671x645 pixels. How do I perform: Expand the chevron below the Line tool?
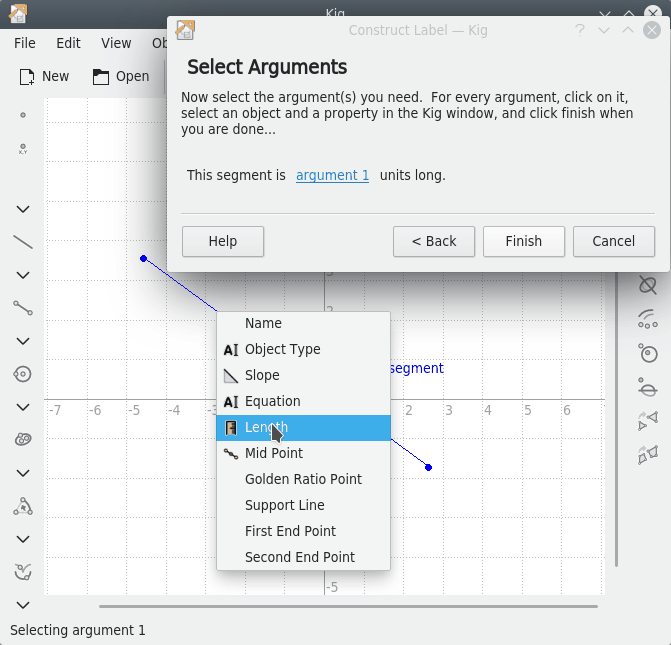[23, 275]
